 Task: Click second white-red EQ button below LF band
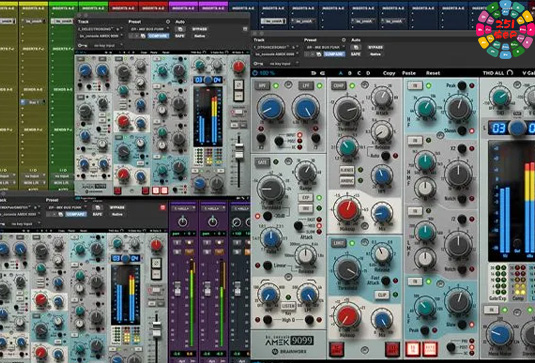pyautogui.click(x=430, y=349)
